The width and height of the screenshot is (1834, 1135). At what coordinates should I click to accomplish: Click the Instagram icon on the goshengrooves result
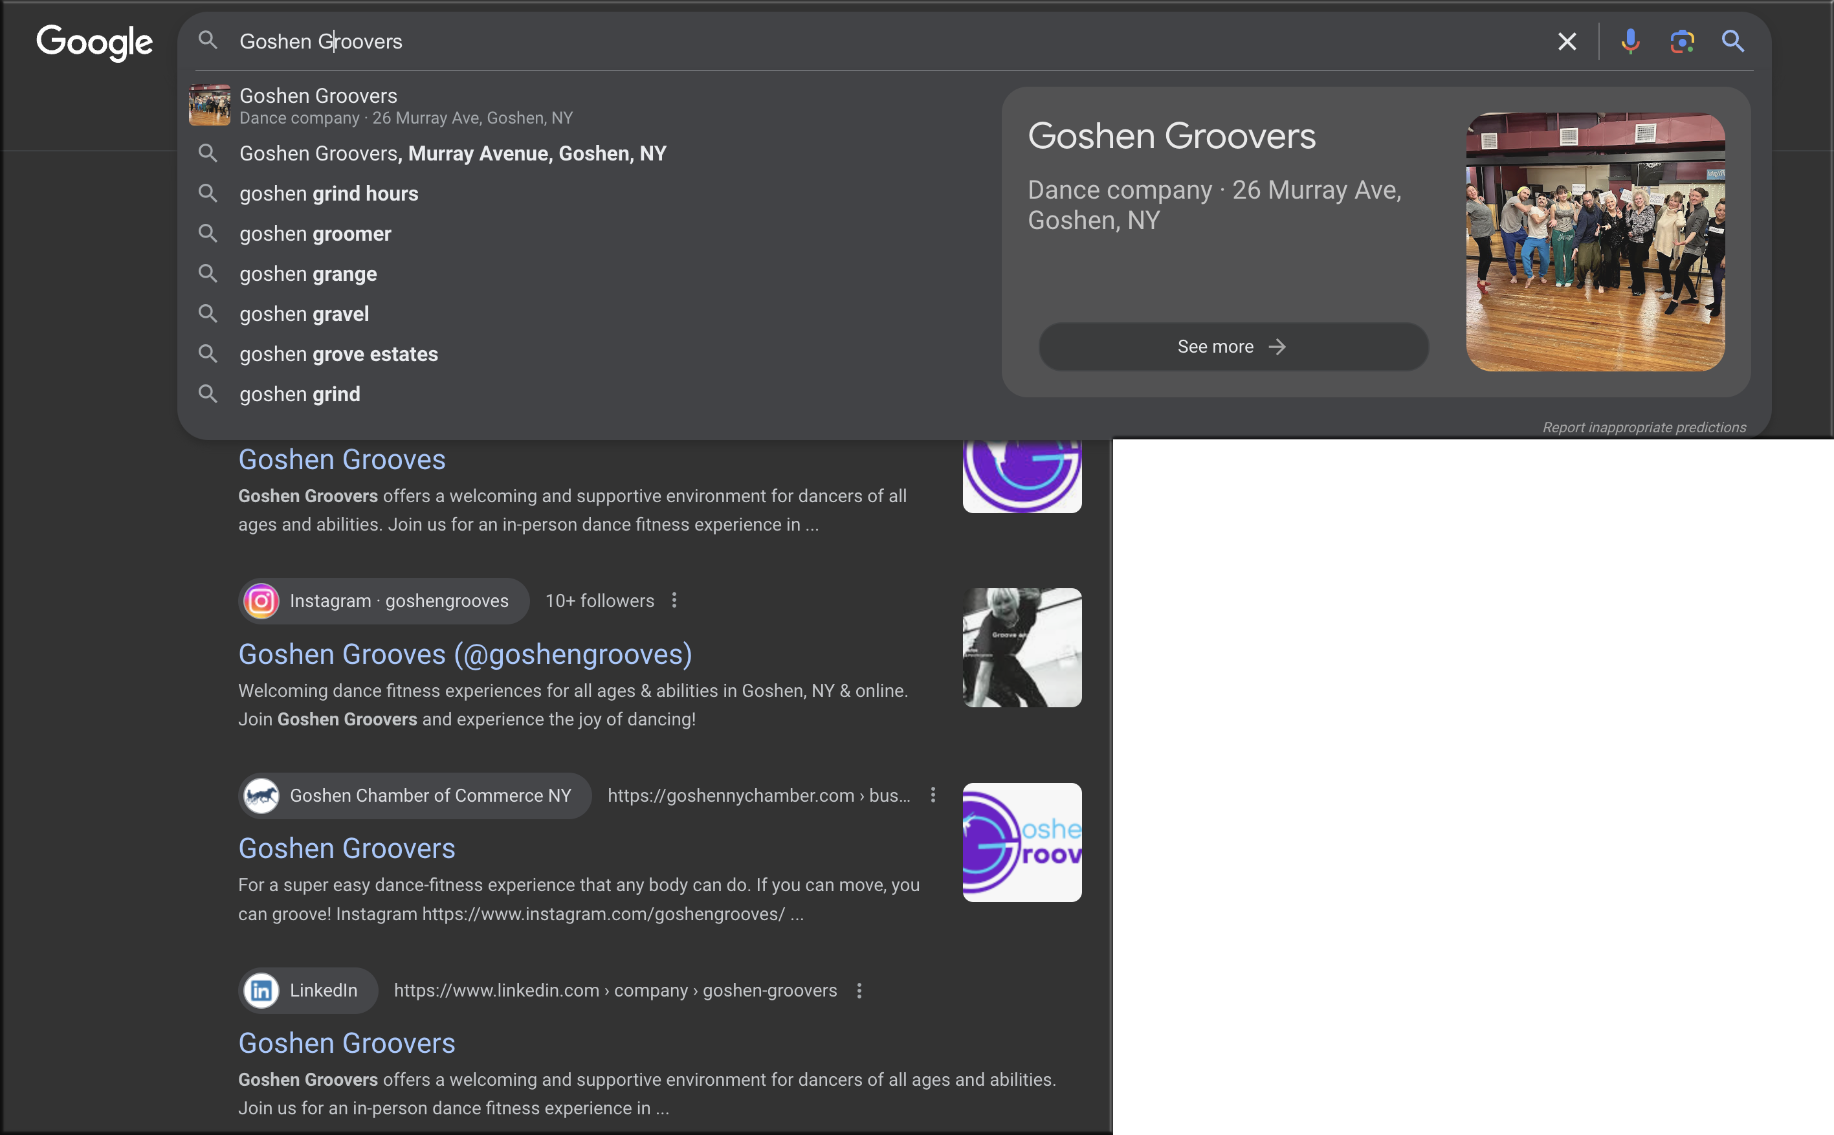tap(261, 600)
